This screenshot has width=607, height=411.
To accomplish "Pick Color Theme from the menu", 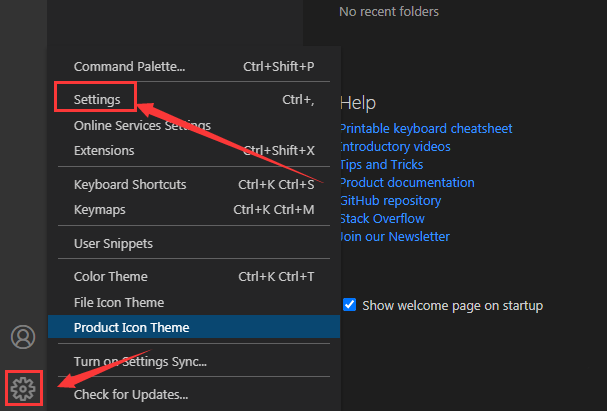I will click(x=110, y=277).
